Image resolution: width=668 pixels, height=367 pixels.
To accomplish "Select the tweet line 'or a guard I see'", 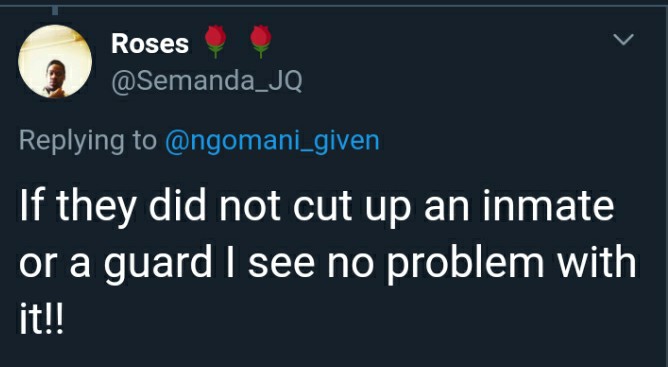I will click(328, 263).
